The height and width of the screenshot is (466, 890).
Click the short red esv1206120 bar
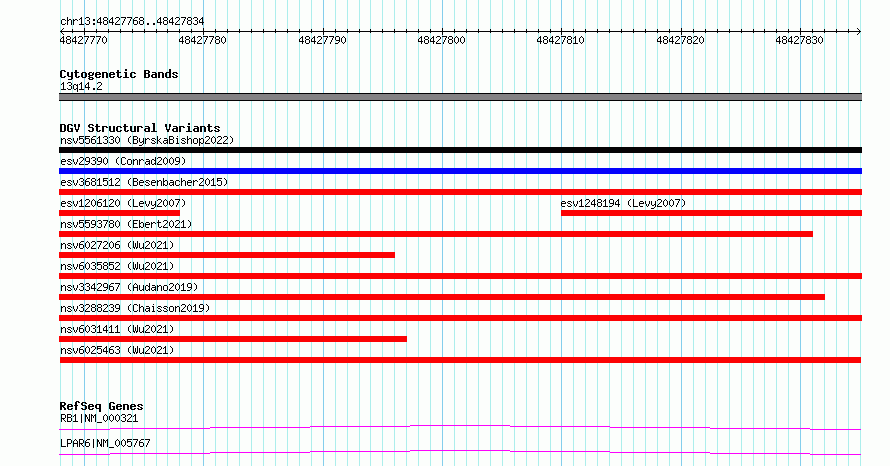click(119, 213)
